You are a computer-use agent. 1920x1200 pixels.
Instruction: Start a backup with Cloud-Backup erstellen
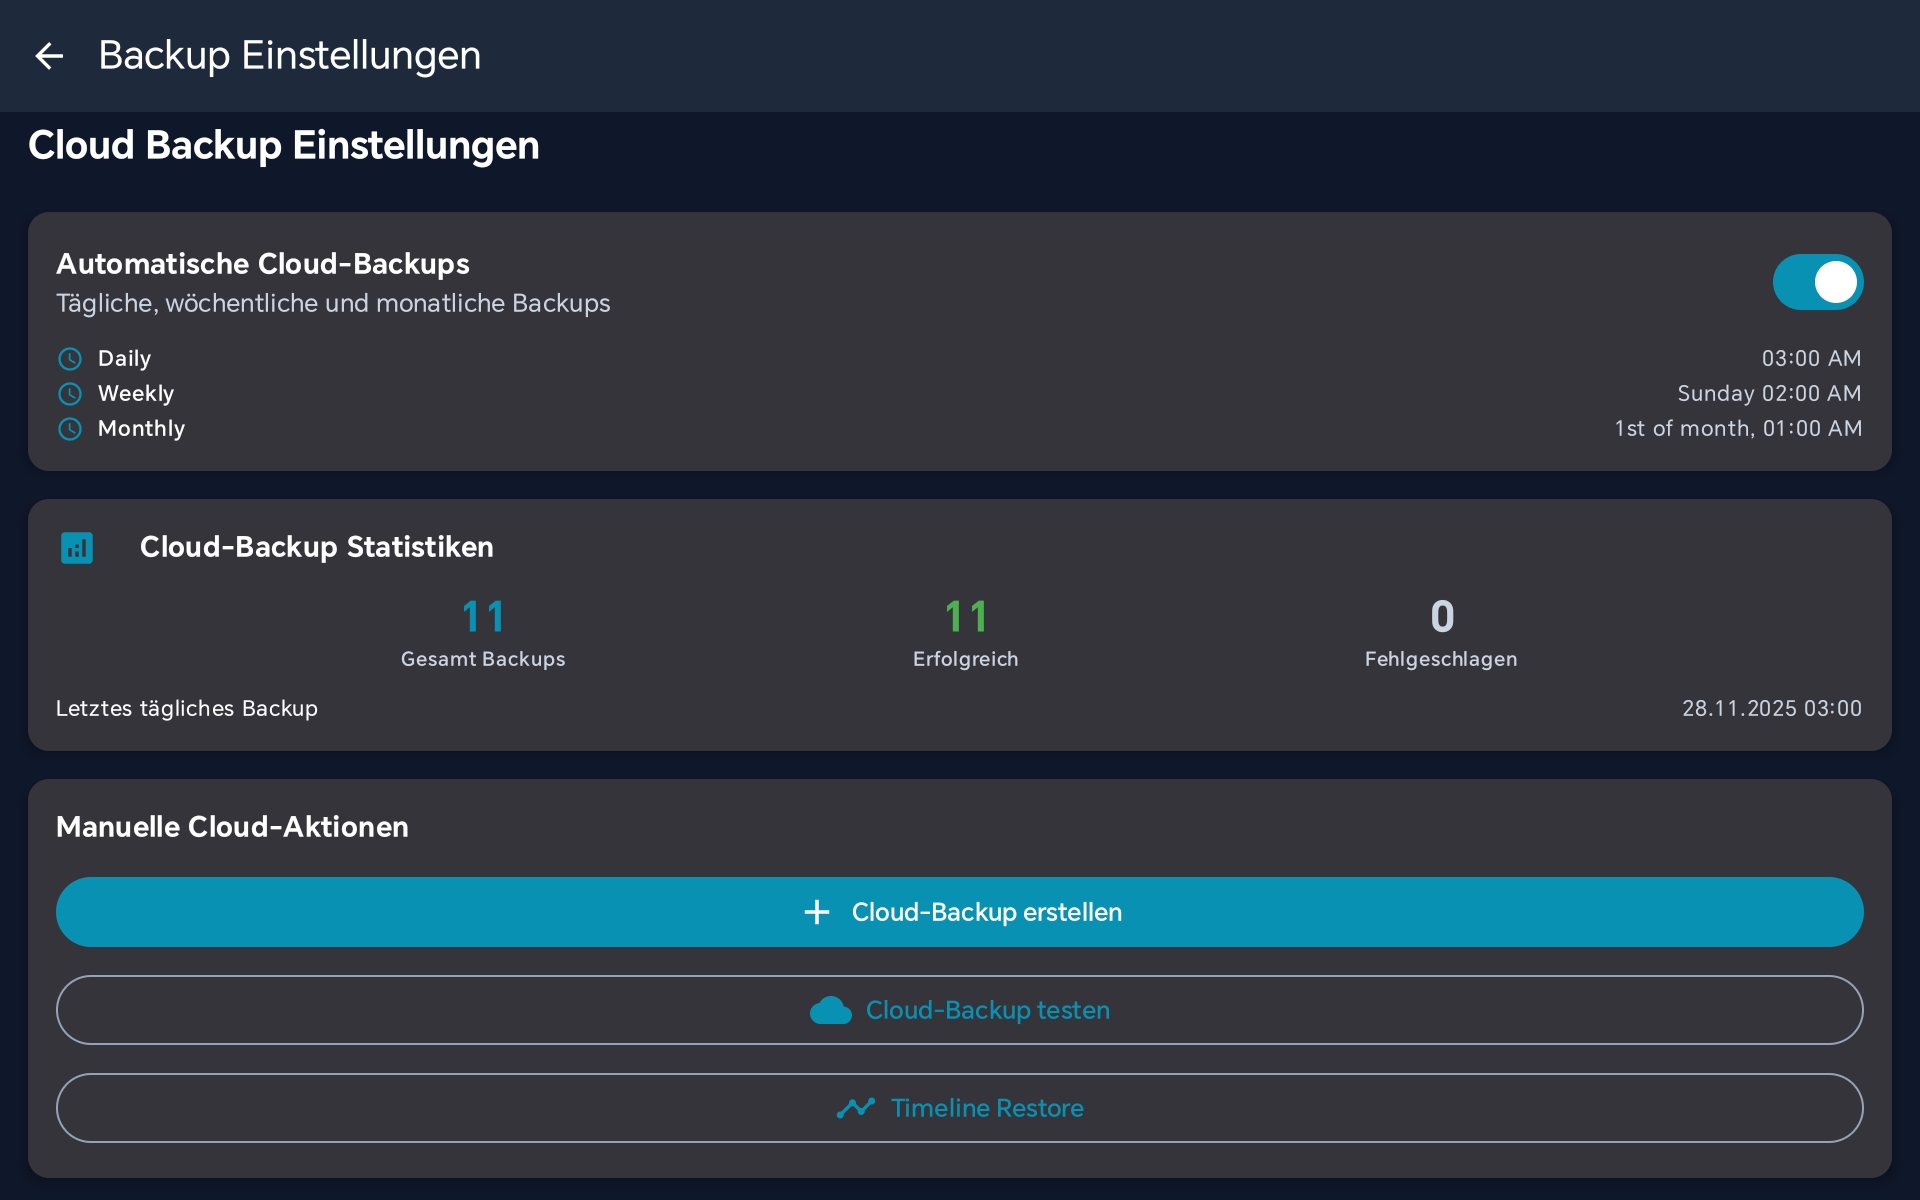[x=960, y=911]
